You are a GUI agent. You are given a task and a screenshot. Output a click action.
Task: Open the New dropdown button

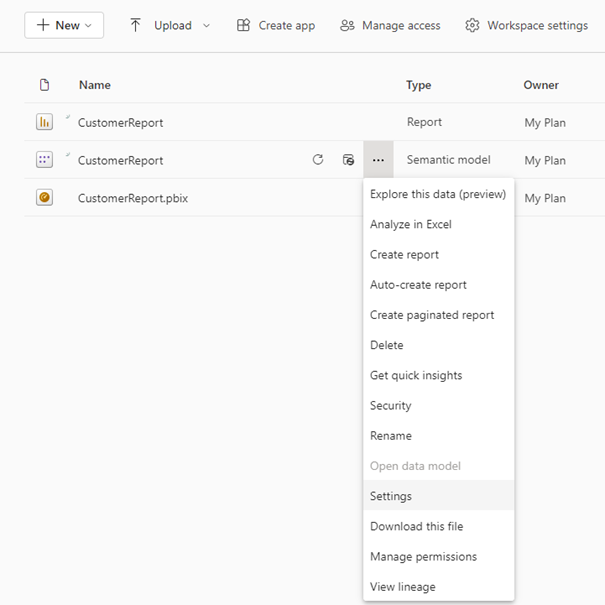click(64, 25)
